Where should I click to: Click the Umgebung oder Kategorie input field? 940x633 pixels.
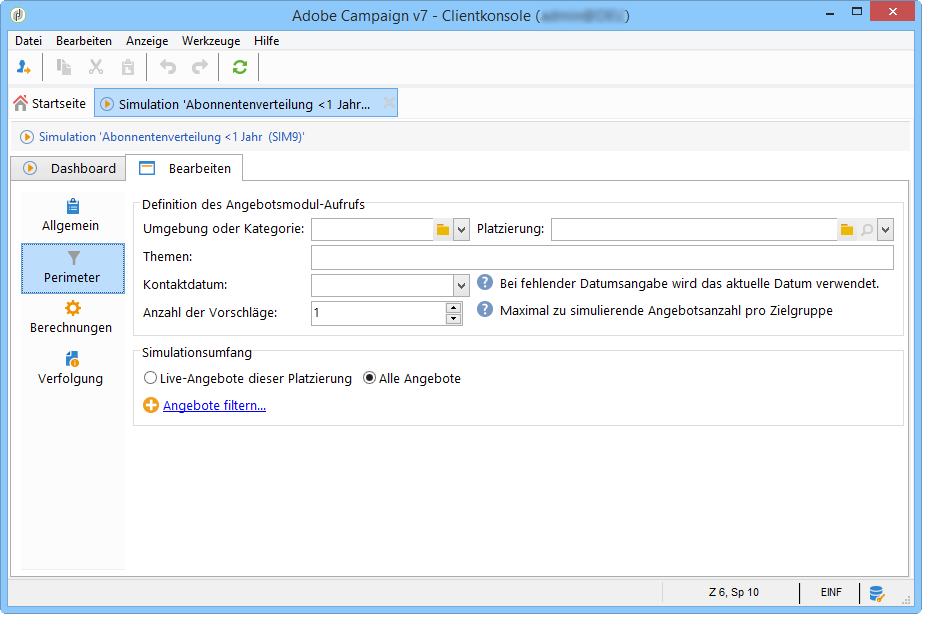[372, 229]
